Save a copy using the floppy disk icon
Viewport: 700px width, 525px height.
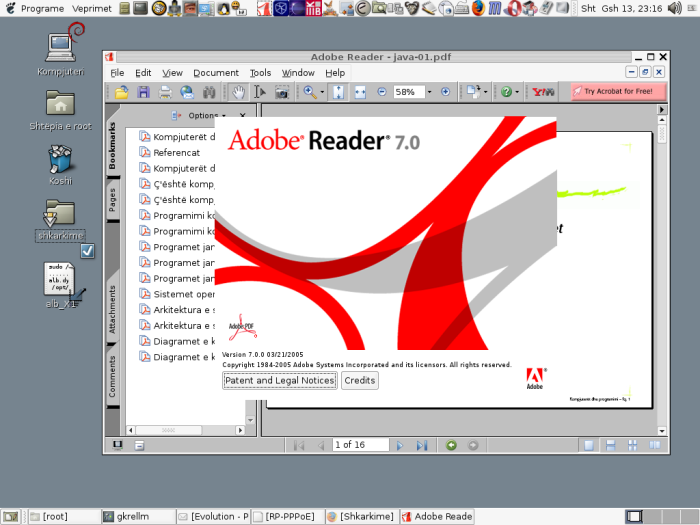tap(143, 92)
